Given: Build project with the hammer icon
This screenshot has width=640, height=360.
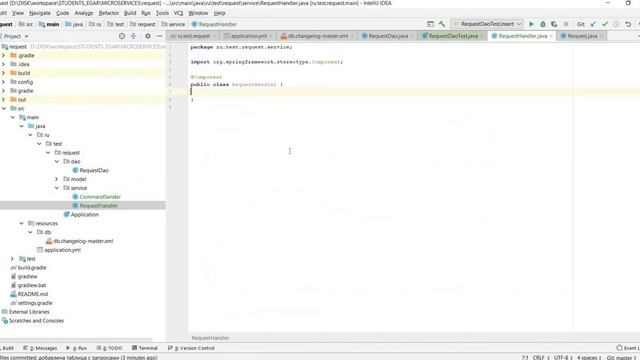Looking at the screenshot, I should coord(442,24).
